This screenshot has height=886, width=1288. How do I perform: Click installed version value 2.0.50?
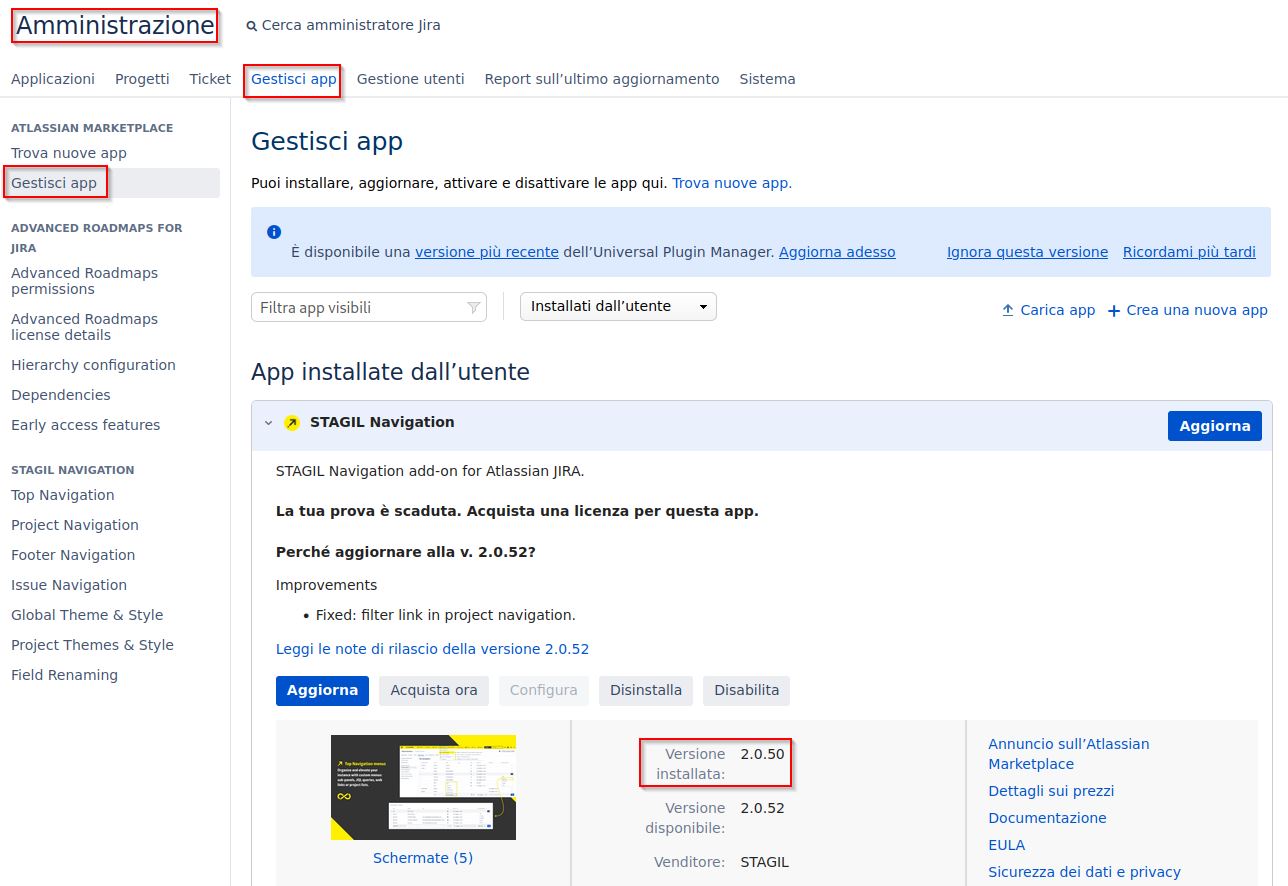tap(762, 754)
